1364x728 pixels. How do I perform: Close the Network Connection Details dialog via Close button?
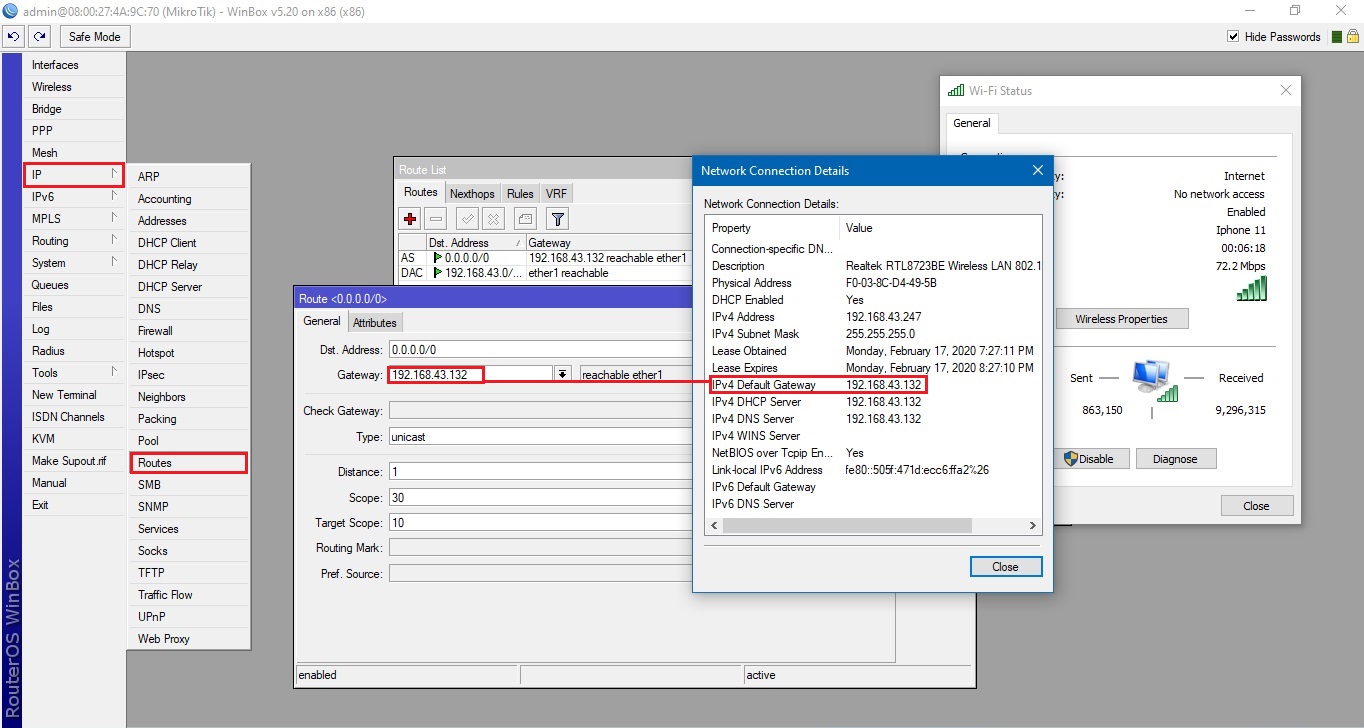pyautogui.click(x=1006, y=567)
